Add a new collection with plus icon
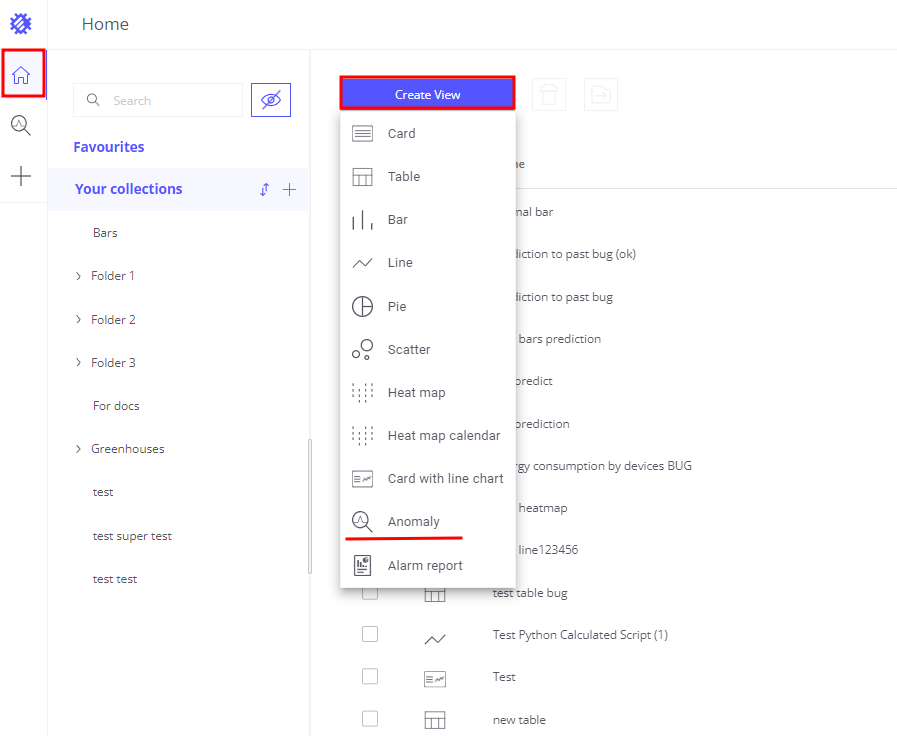This screenshot has width=897, height=736. tap(289, 189)
